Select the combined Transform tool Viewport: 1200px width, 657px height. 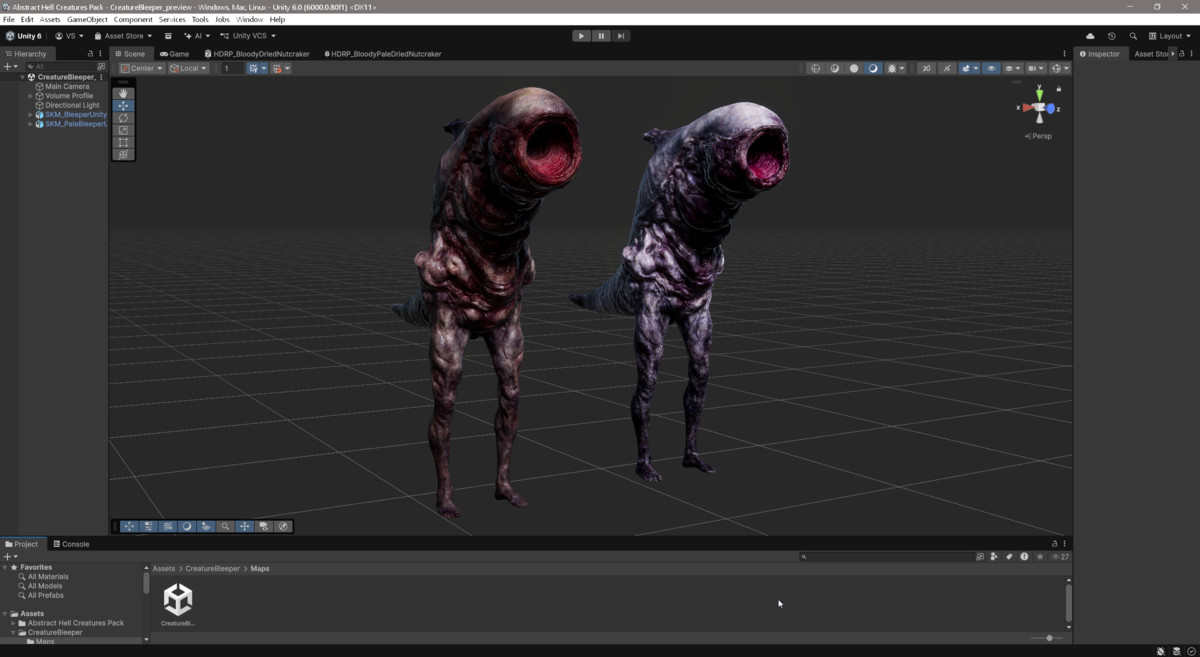(x=123, y=154)
